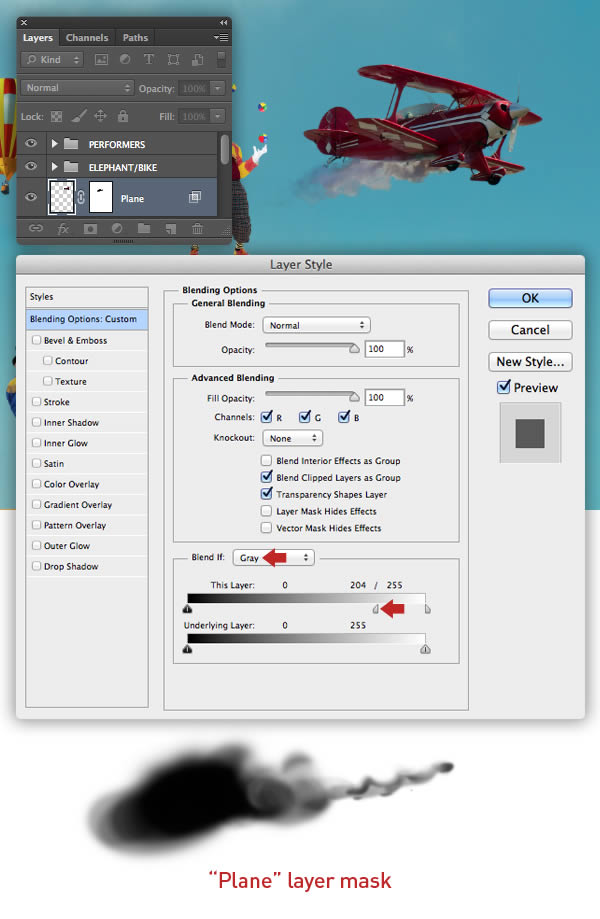This screenshot has height=919, width=600.
Task: Expand the ELEPHANT/BIKE group triangle
Action: coord(54,166)
